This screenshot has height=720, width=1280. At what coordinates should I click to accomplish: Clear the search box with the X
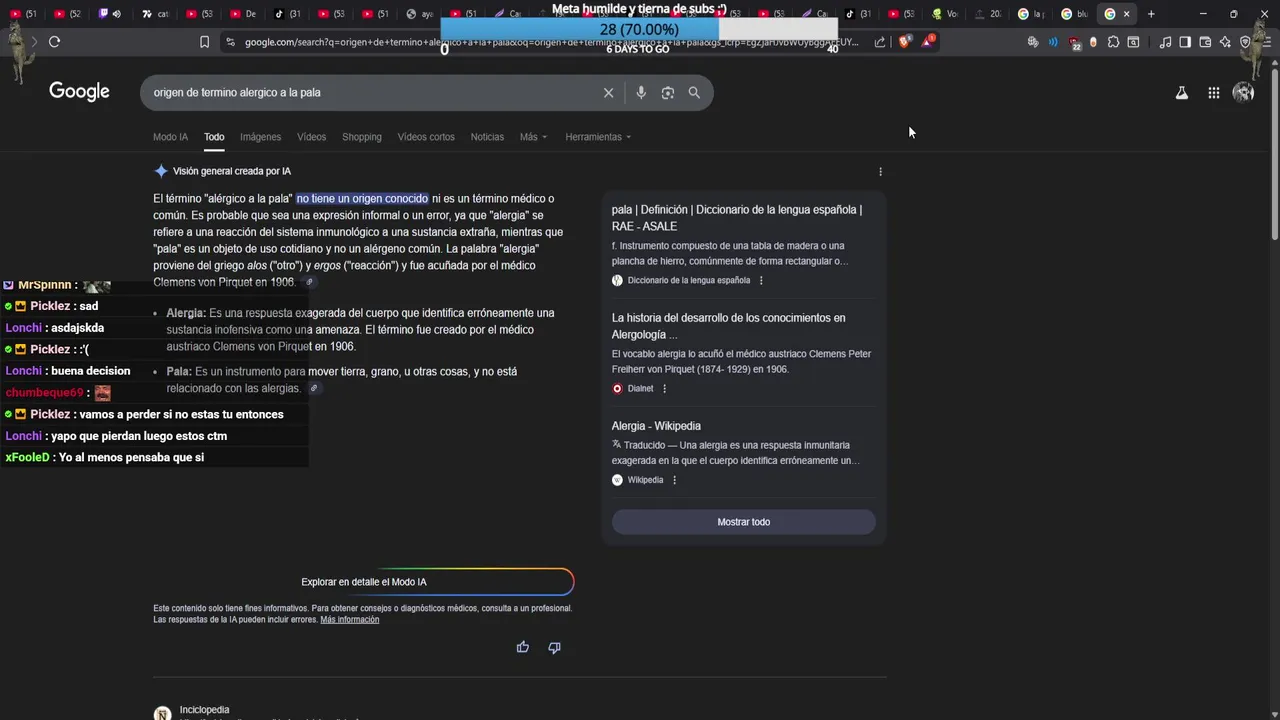[608, 92]
